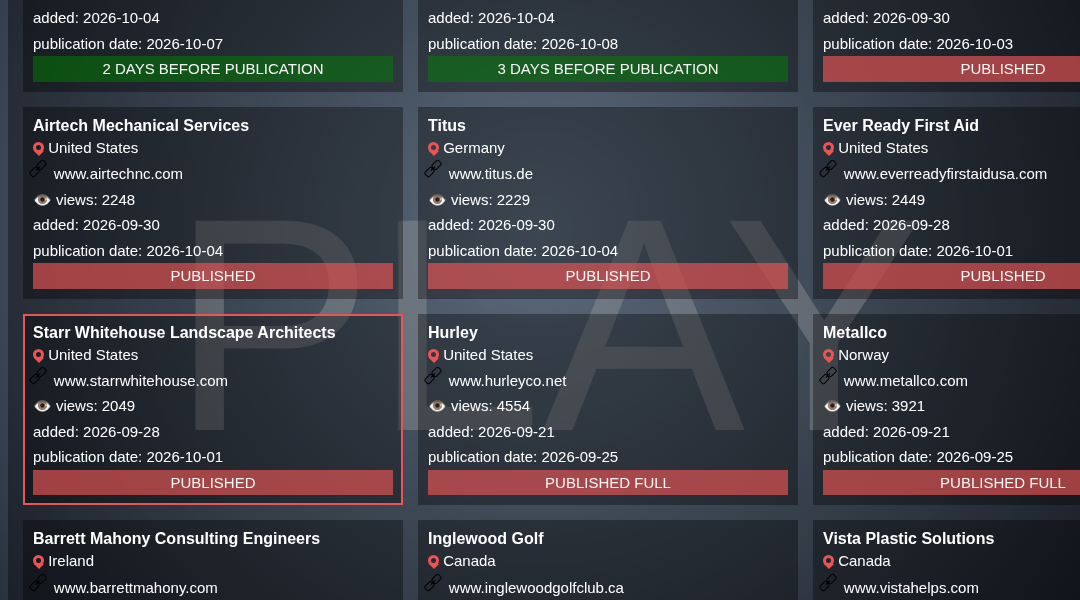Click the eye icon next to views: 2049
The height and width of the screenshot is (600, 1080).
click(x=42, y=406)
